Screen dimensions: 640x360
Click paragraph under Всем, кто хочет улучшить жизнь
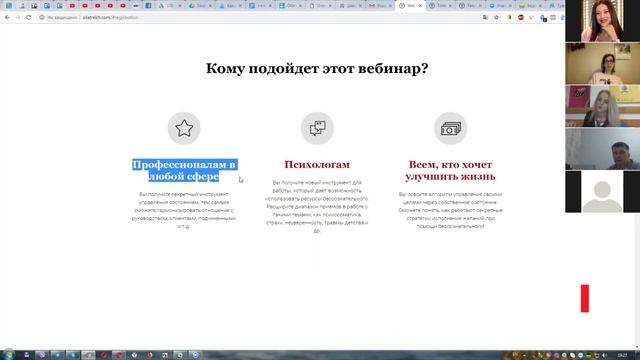[x=450, y=210]
